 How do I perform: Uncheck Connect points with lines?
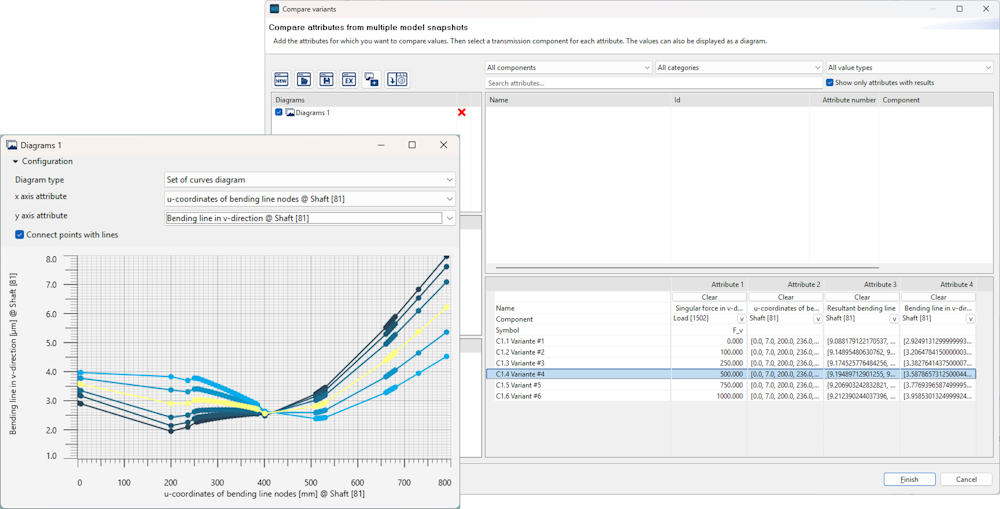19,235
